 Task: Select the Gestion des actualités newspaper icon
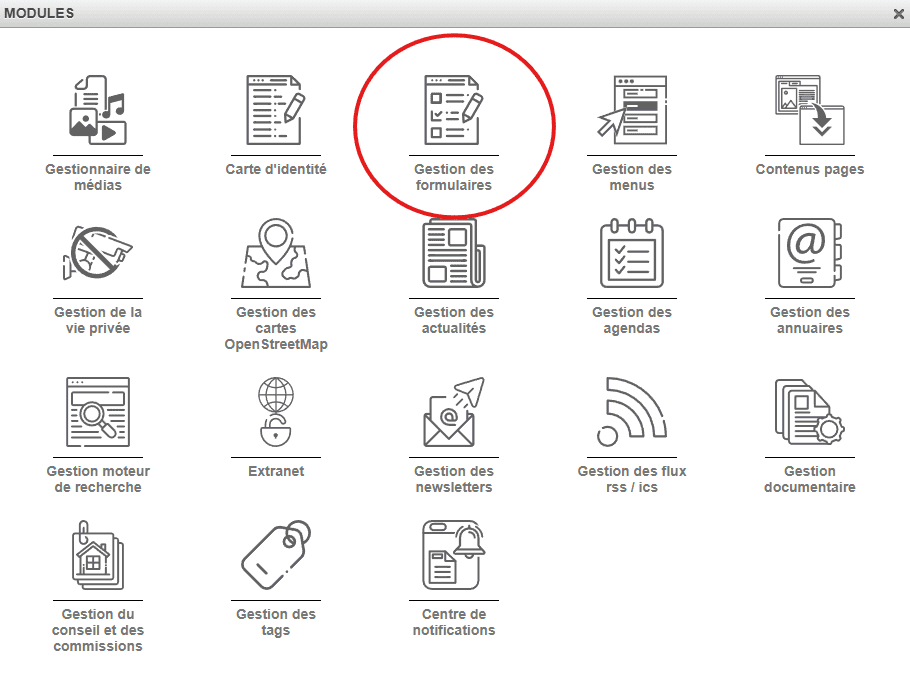tap(454, 253)
